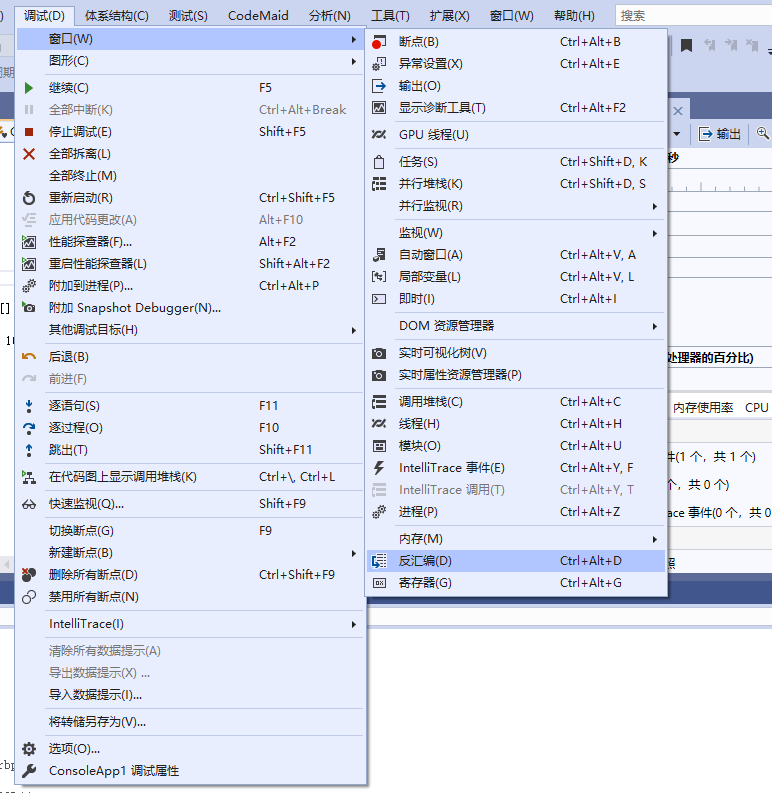772x793 pixels.
Task: Click the Output (输出) toolbar button
Action: pyautogui.click(x=720, y=134)
